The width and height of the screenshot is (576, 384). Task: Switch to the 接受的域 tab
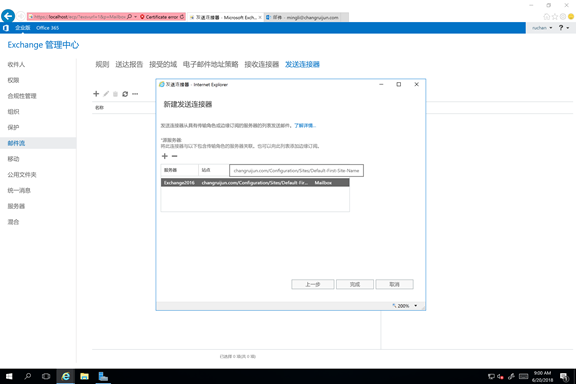click(163, 65)
